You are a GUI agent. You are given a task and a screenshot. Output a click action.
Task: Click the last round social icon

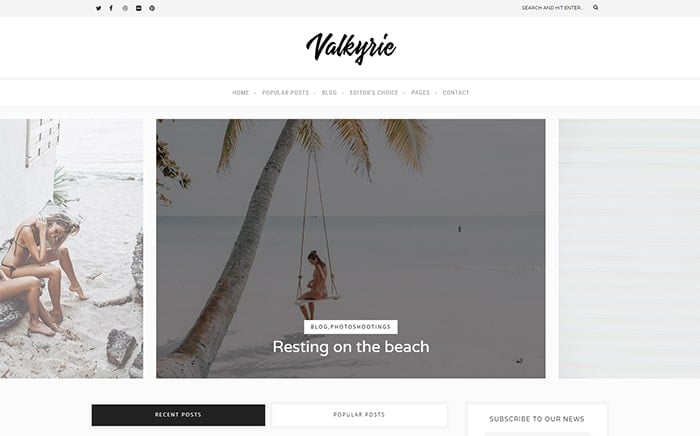pyautogui.click(x=152, y=8)
